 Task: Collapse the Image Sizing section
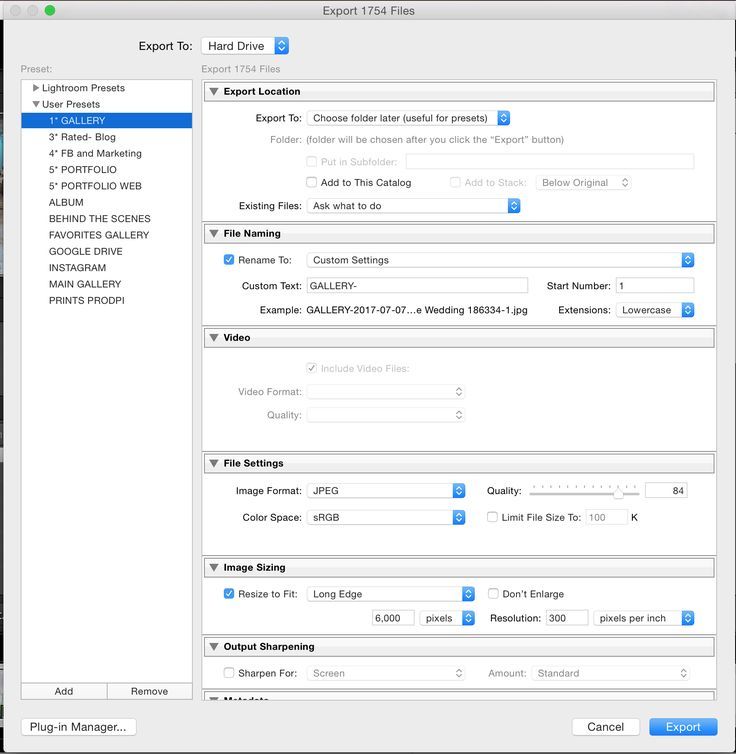pos(214,568)
